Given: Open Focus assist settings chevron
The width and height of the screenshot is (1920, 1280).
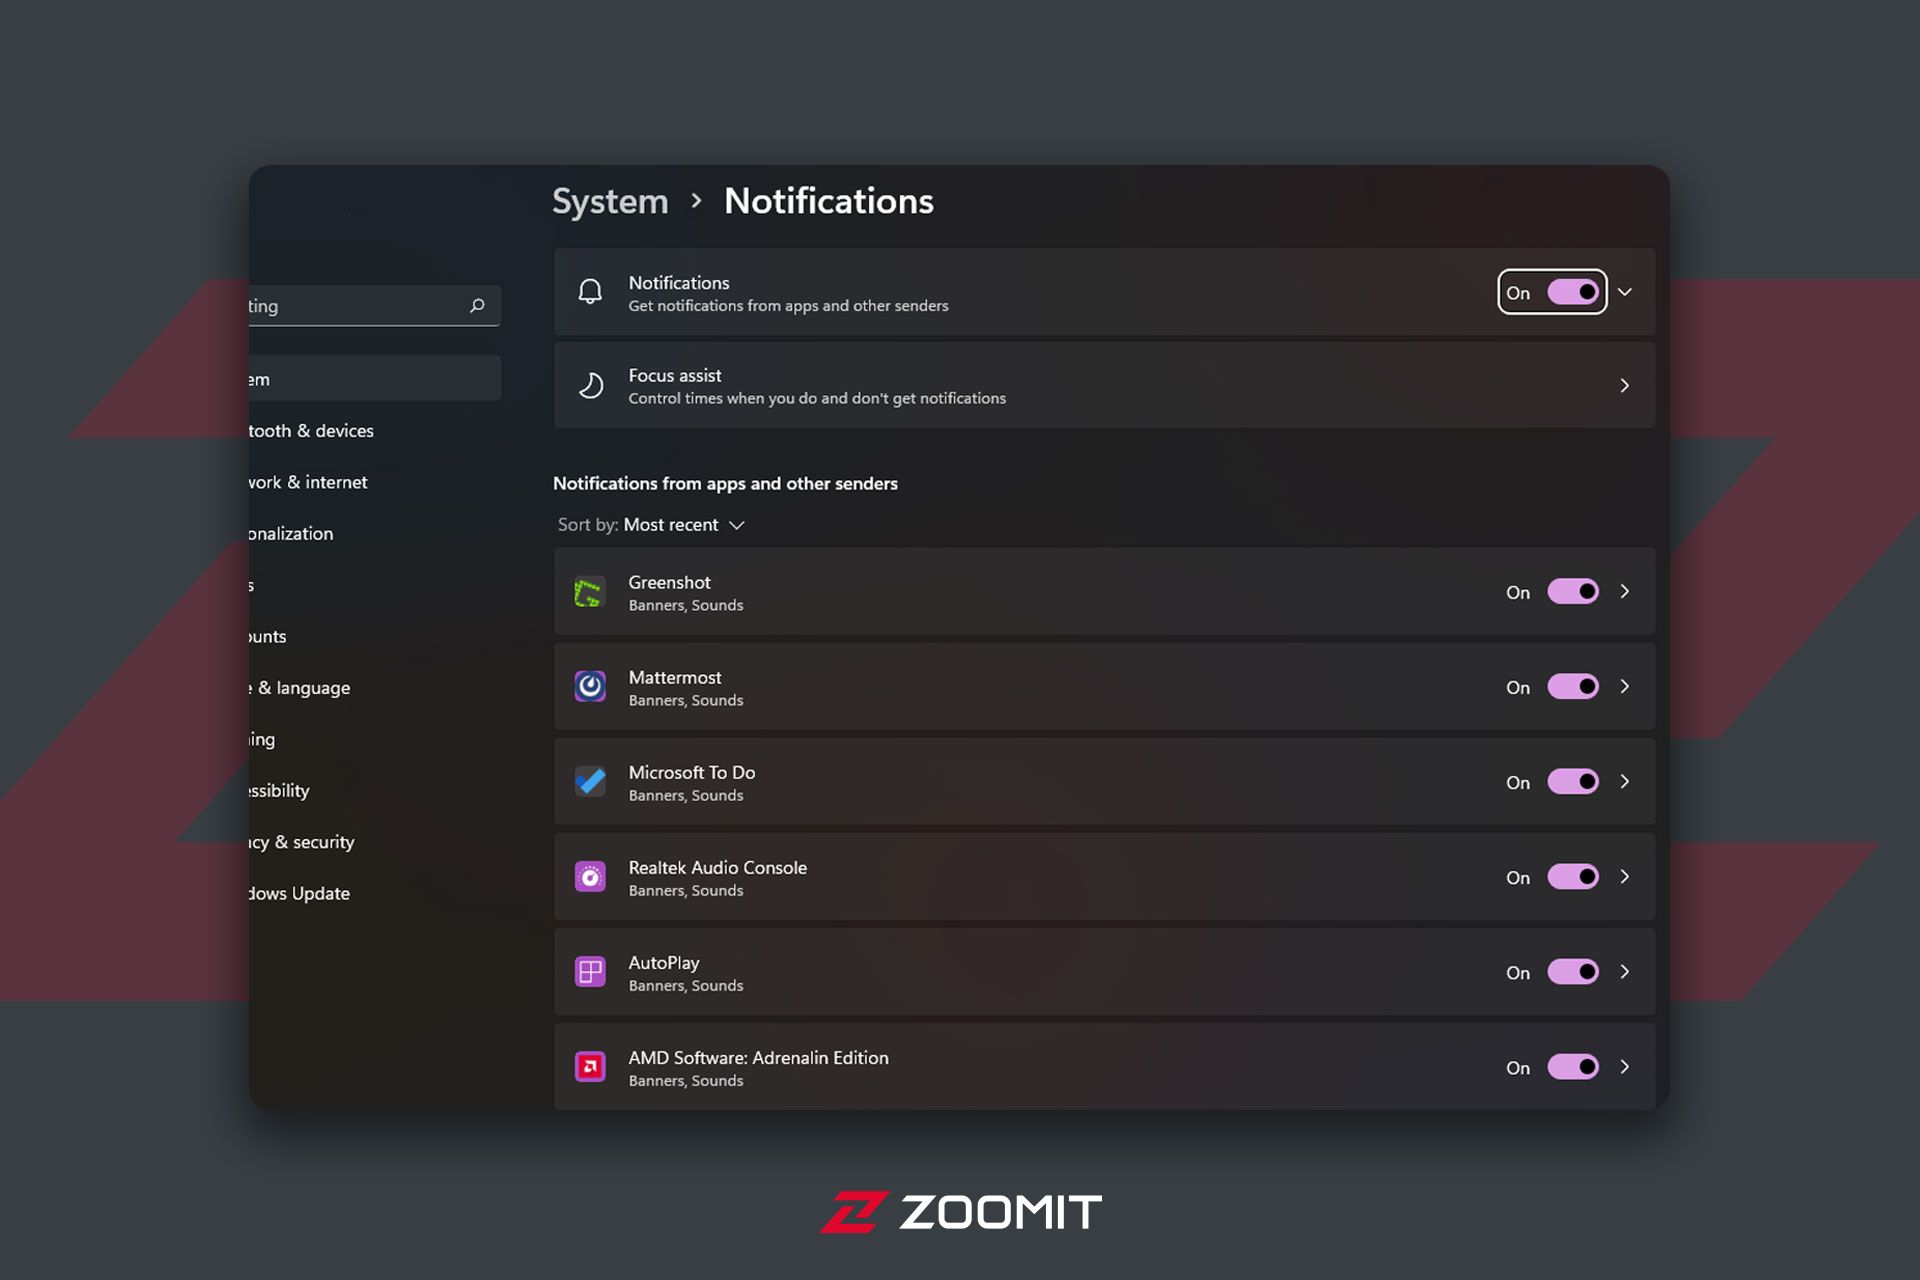Looking at the screenshot, I should tap(1625, 385).
